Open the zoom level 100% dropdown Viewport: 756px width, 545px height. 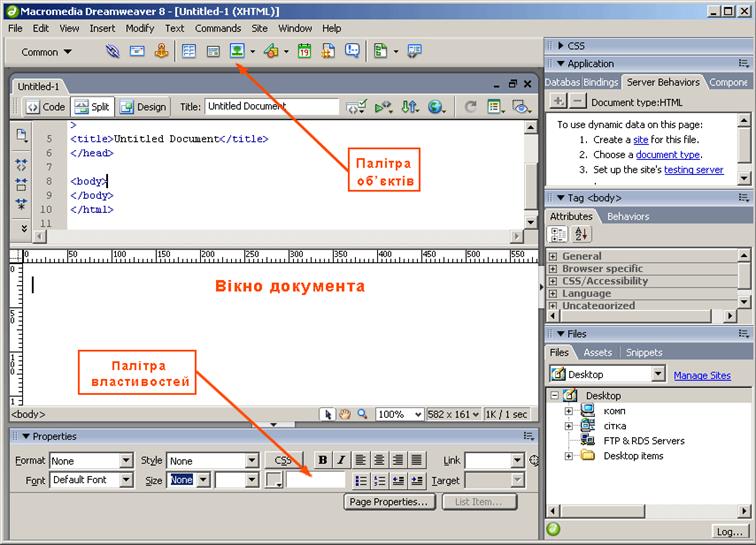click(x=418, y=414)
